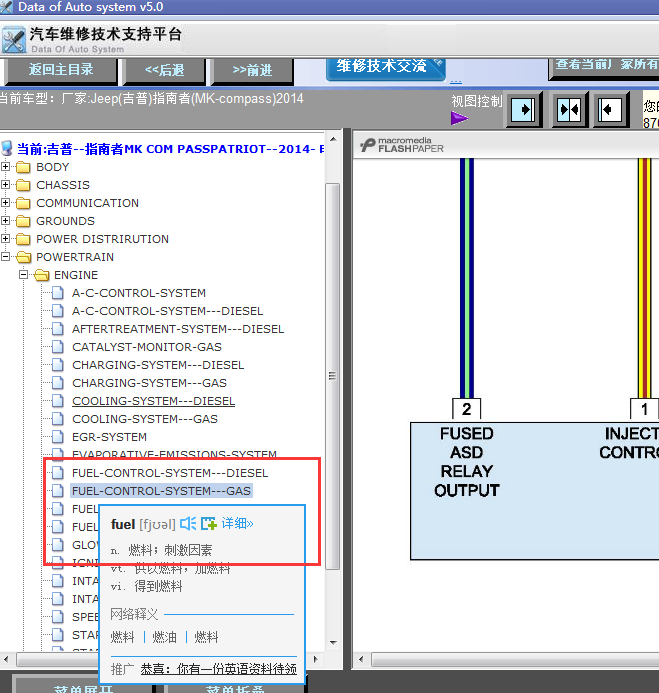Open COOLING-SYSTEM---GAS document

coord(145,419)
